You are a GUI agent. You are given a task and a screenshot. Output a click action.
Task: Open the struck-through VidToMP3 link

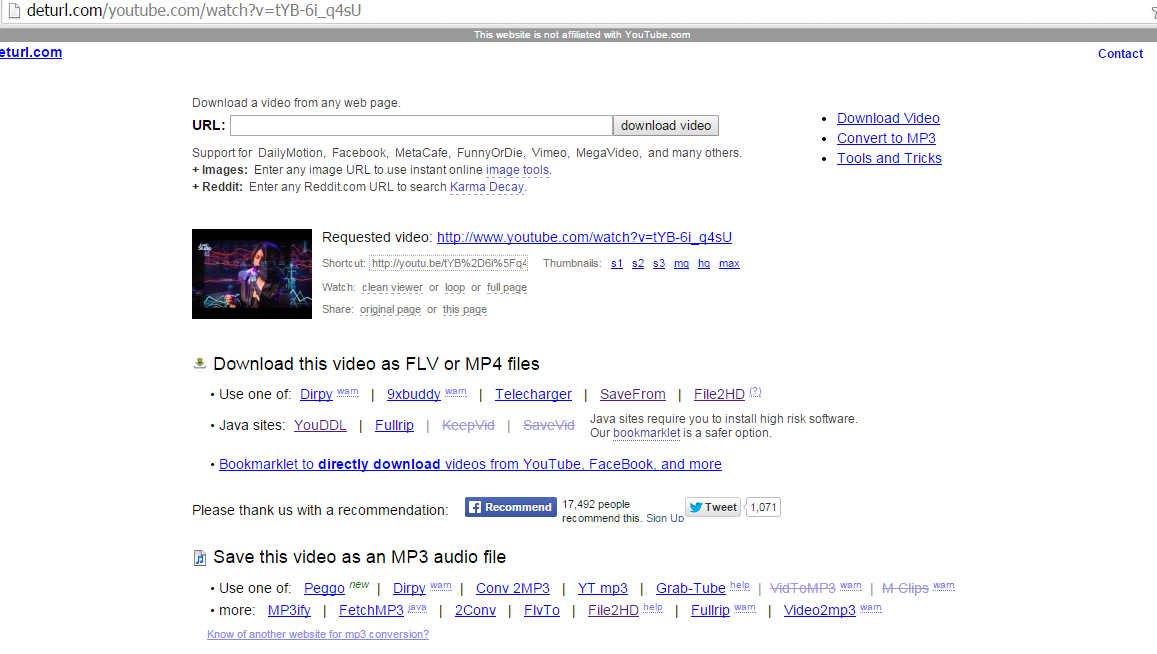[x=803, y=588]
